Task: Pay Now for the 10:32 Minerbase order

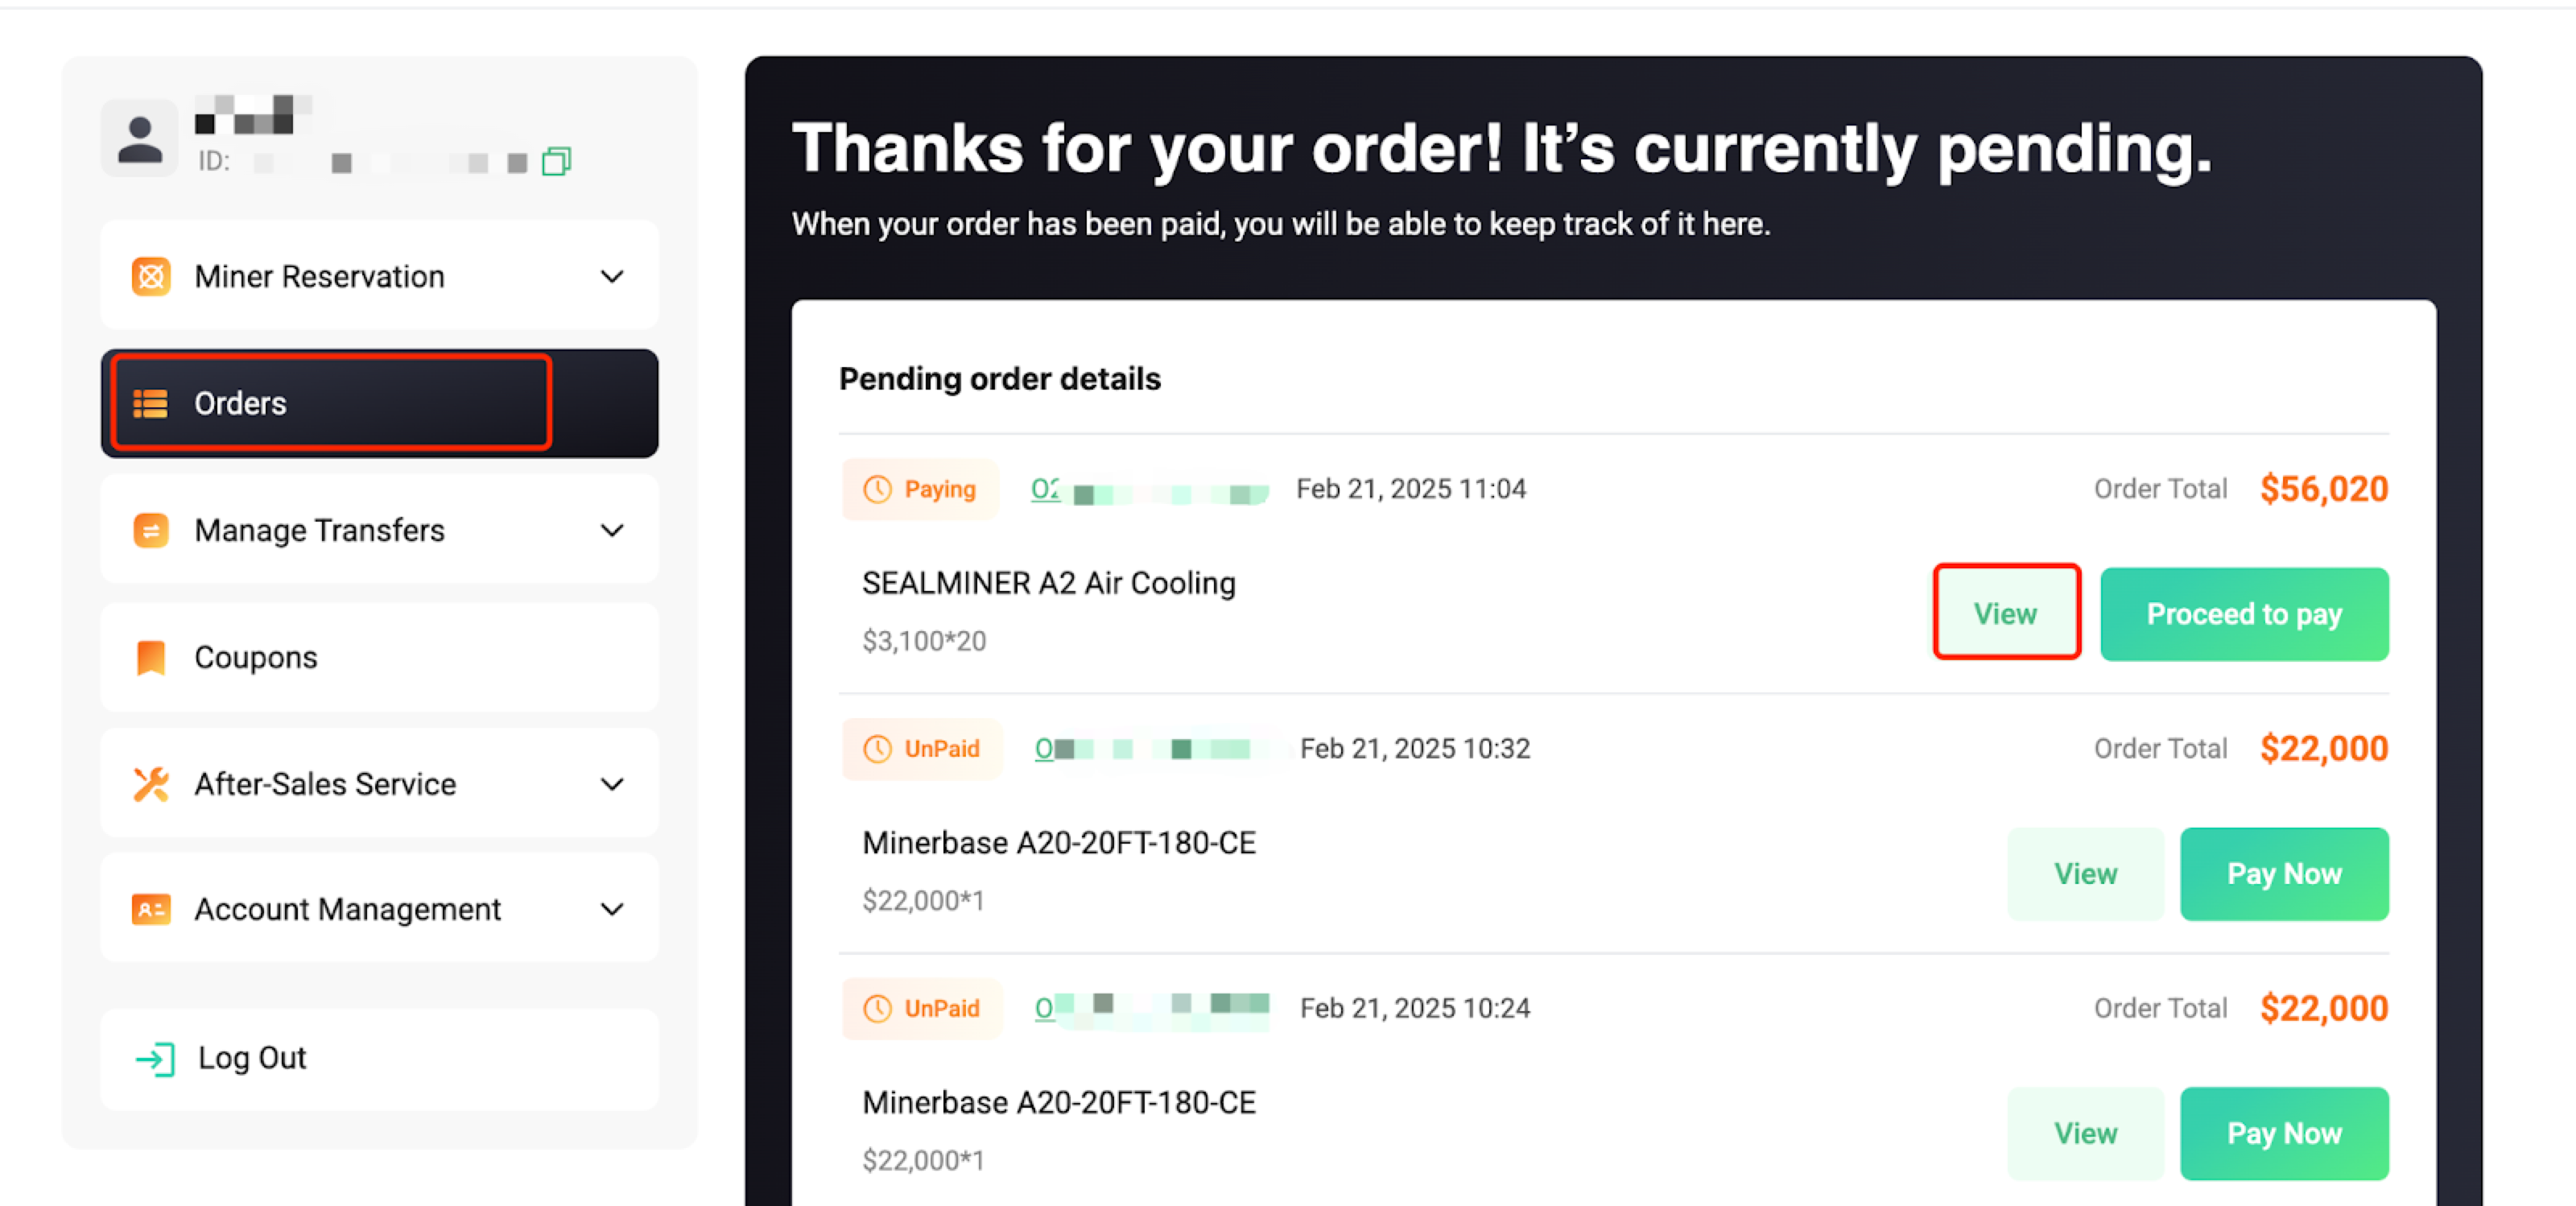Action: pos(2284,873)
